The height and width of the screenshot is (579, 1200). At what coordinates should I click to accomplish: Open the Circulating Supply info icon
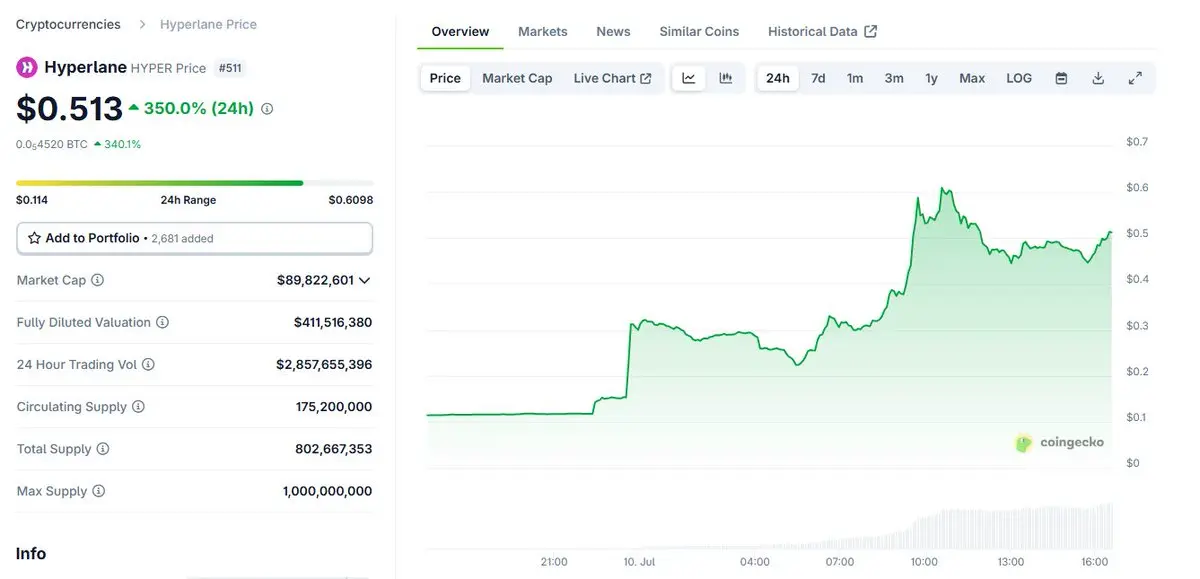pos(138,407)
